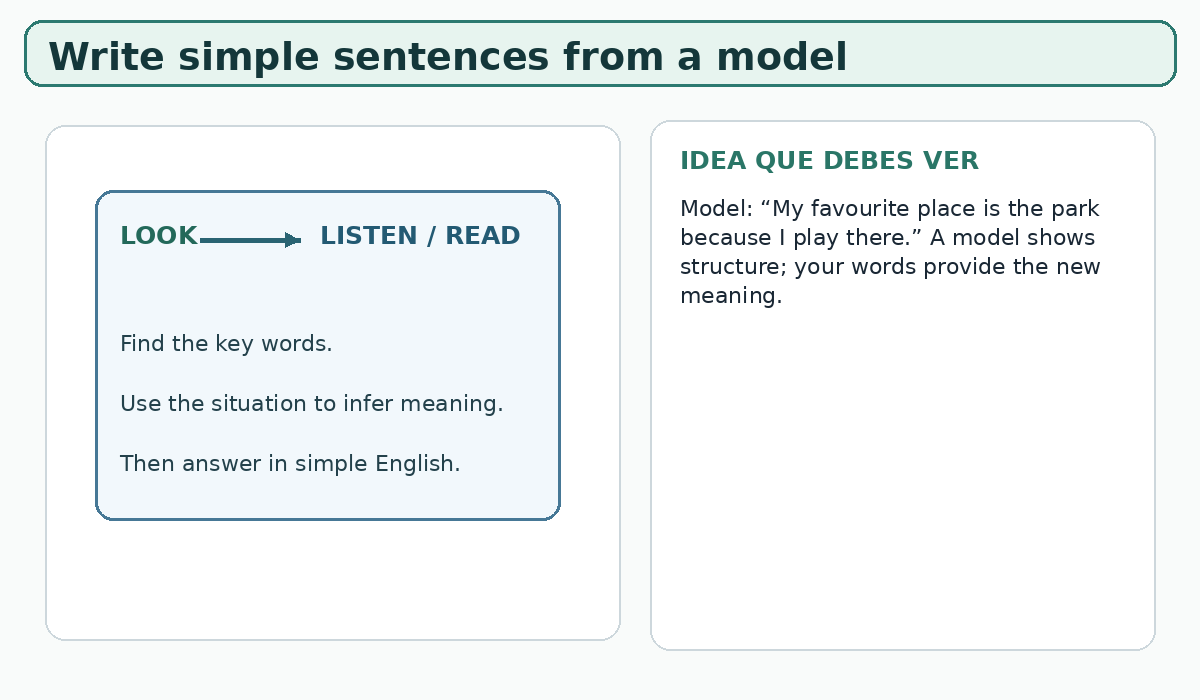
Task: Click the LISTEN / READ label
Action: pos(420,236)
